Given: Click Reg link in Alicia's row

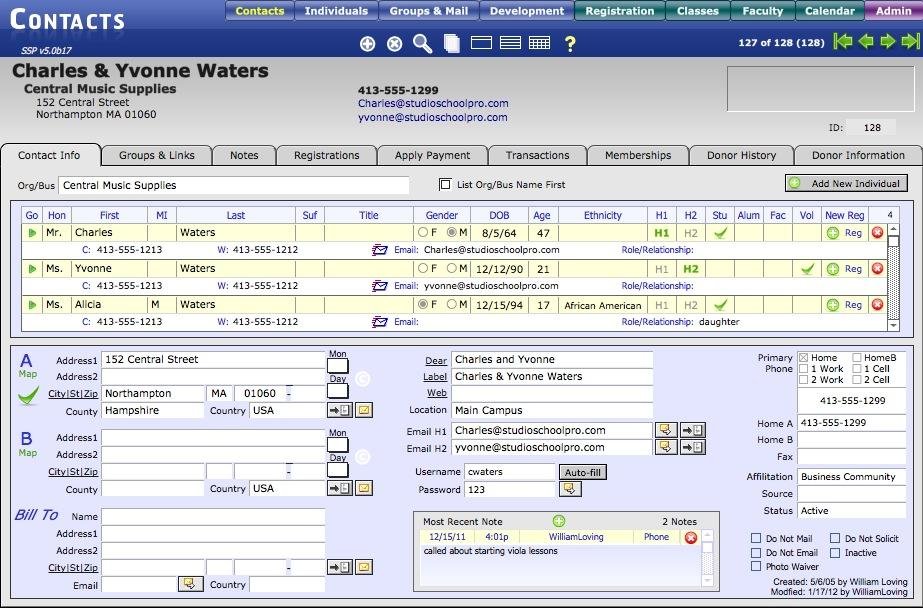Looking at the screenshot, I should [x=854, y=305].
